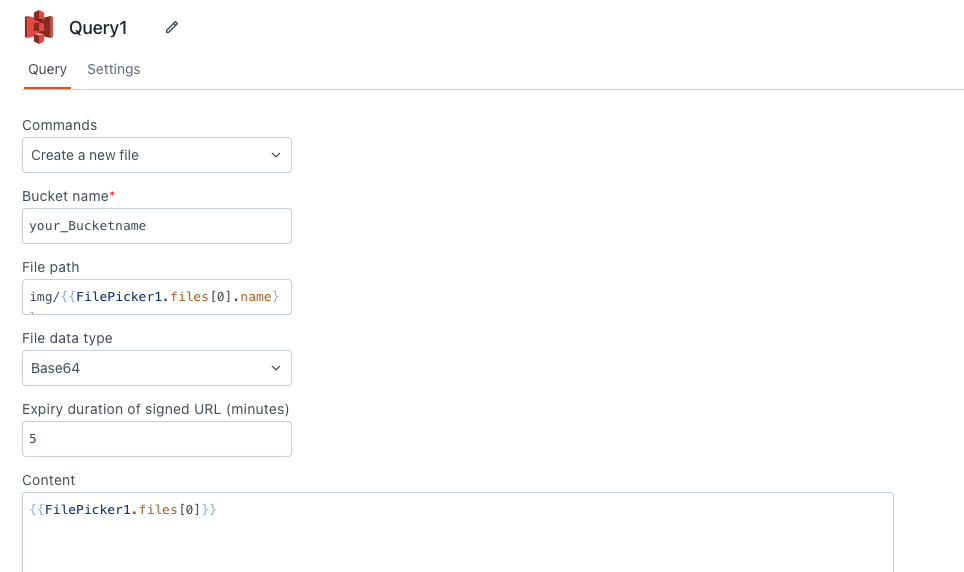Switch to the Query tab
Image resolution: width=964 pixels, height=572 pixels.
[47, 70]
